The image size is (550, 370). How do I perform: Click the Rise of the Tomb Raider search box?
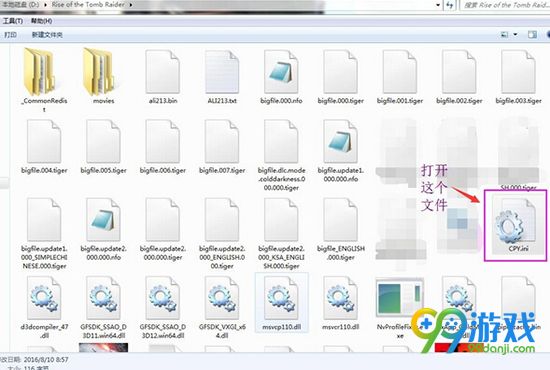505,5
